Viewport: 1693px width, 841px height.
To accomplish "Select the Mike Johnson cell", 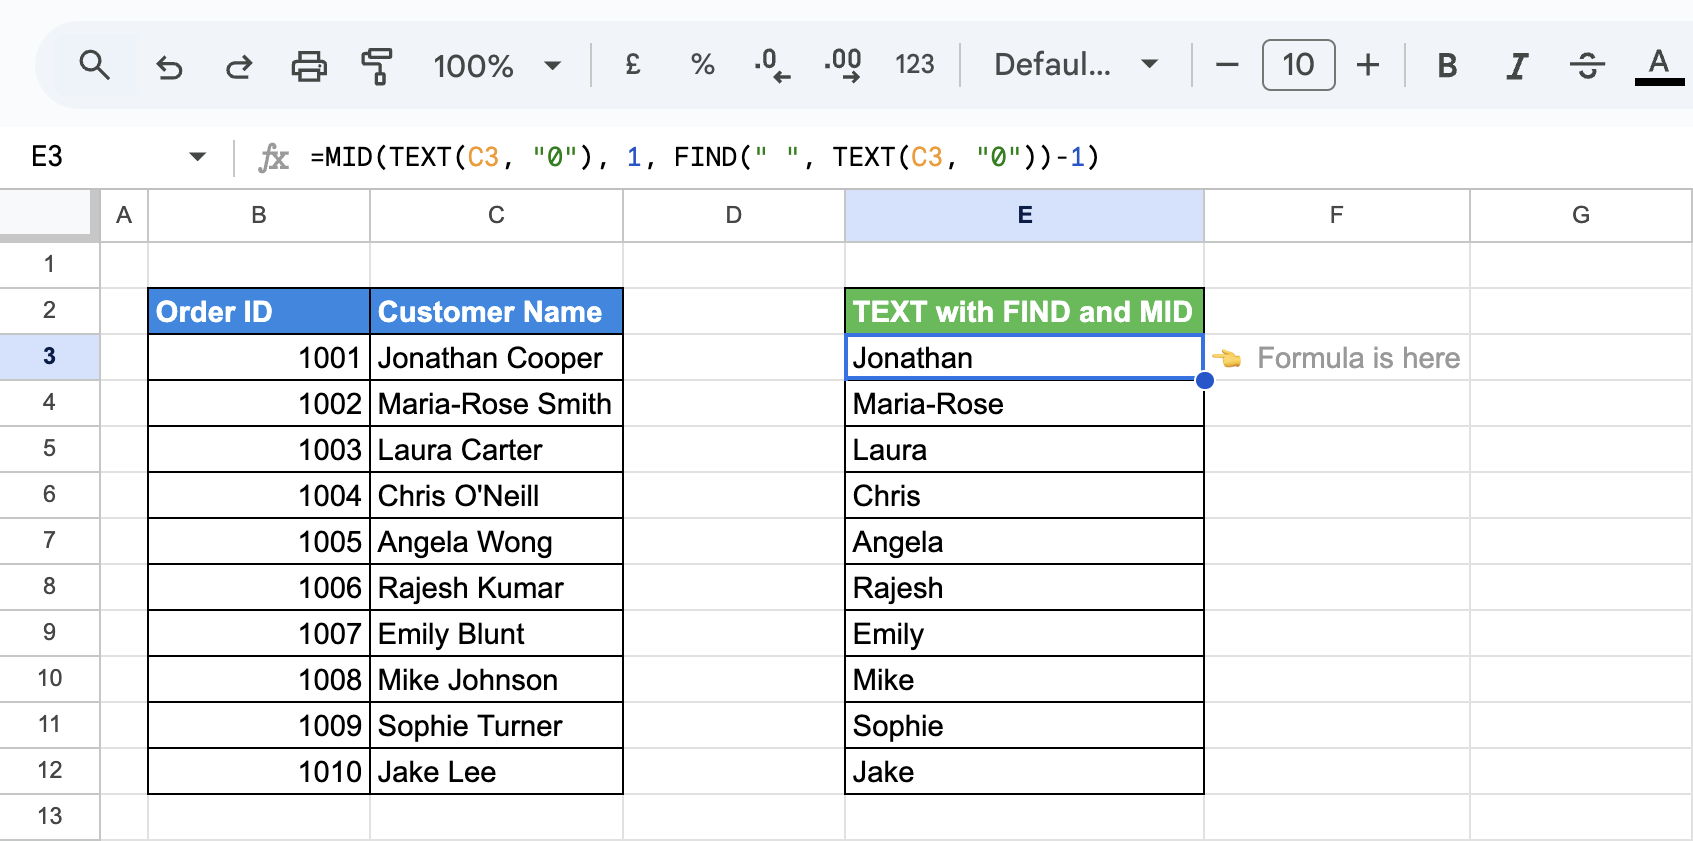I will (496, 679).
